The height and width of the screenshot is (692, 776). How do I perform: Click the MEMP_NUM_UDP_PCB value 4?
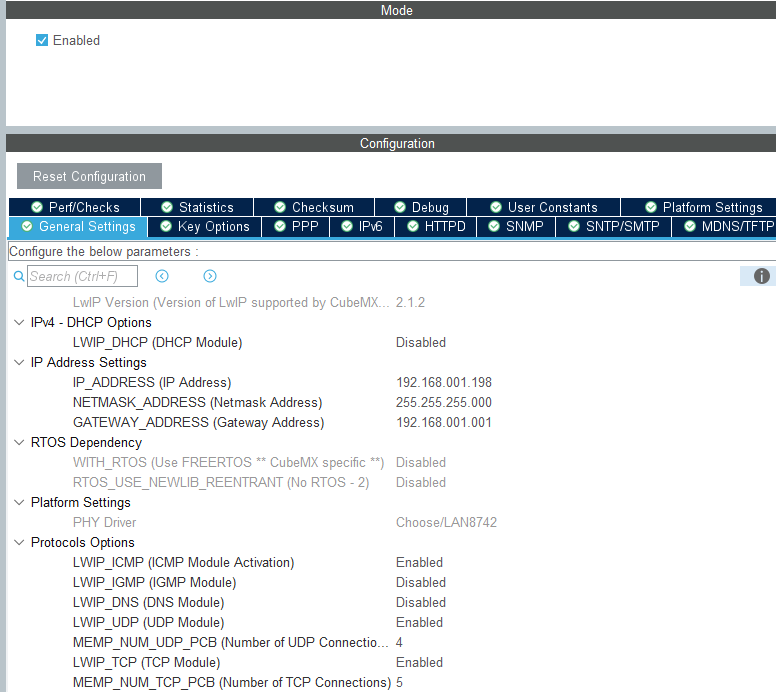(x=399, y=643)
